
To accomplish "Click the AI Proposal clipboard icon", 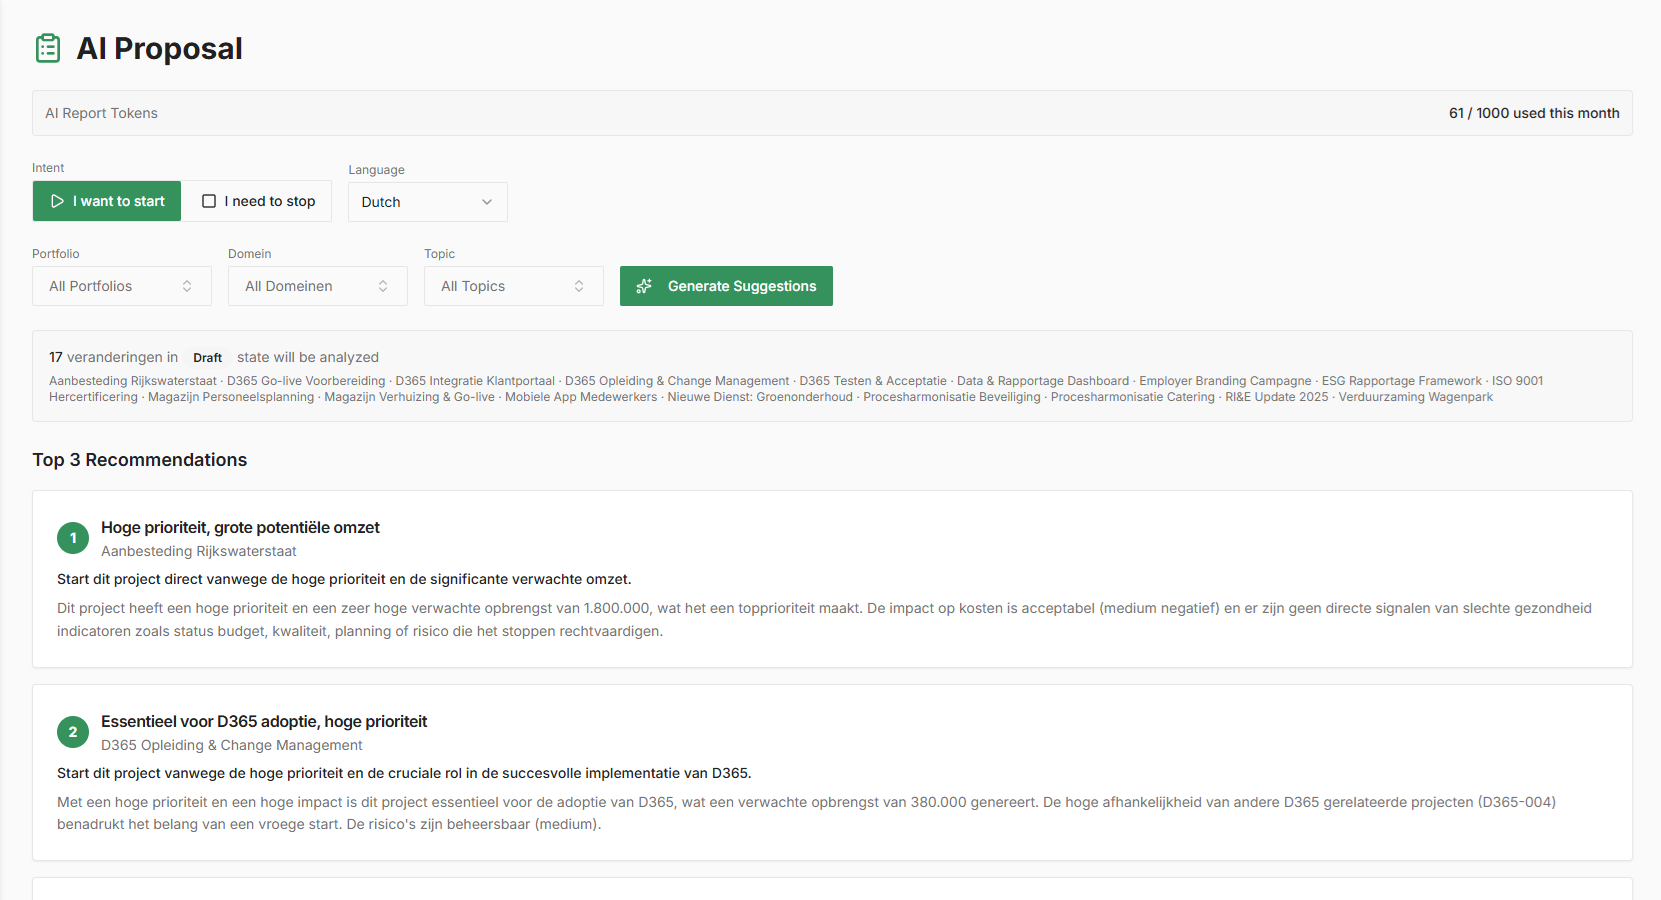I will point(48,48).
